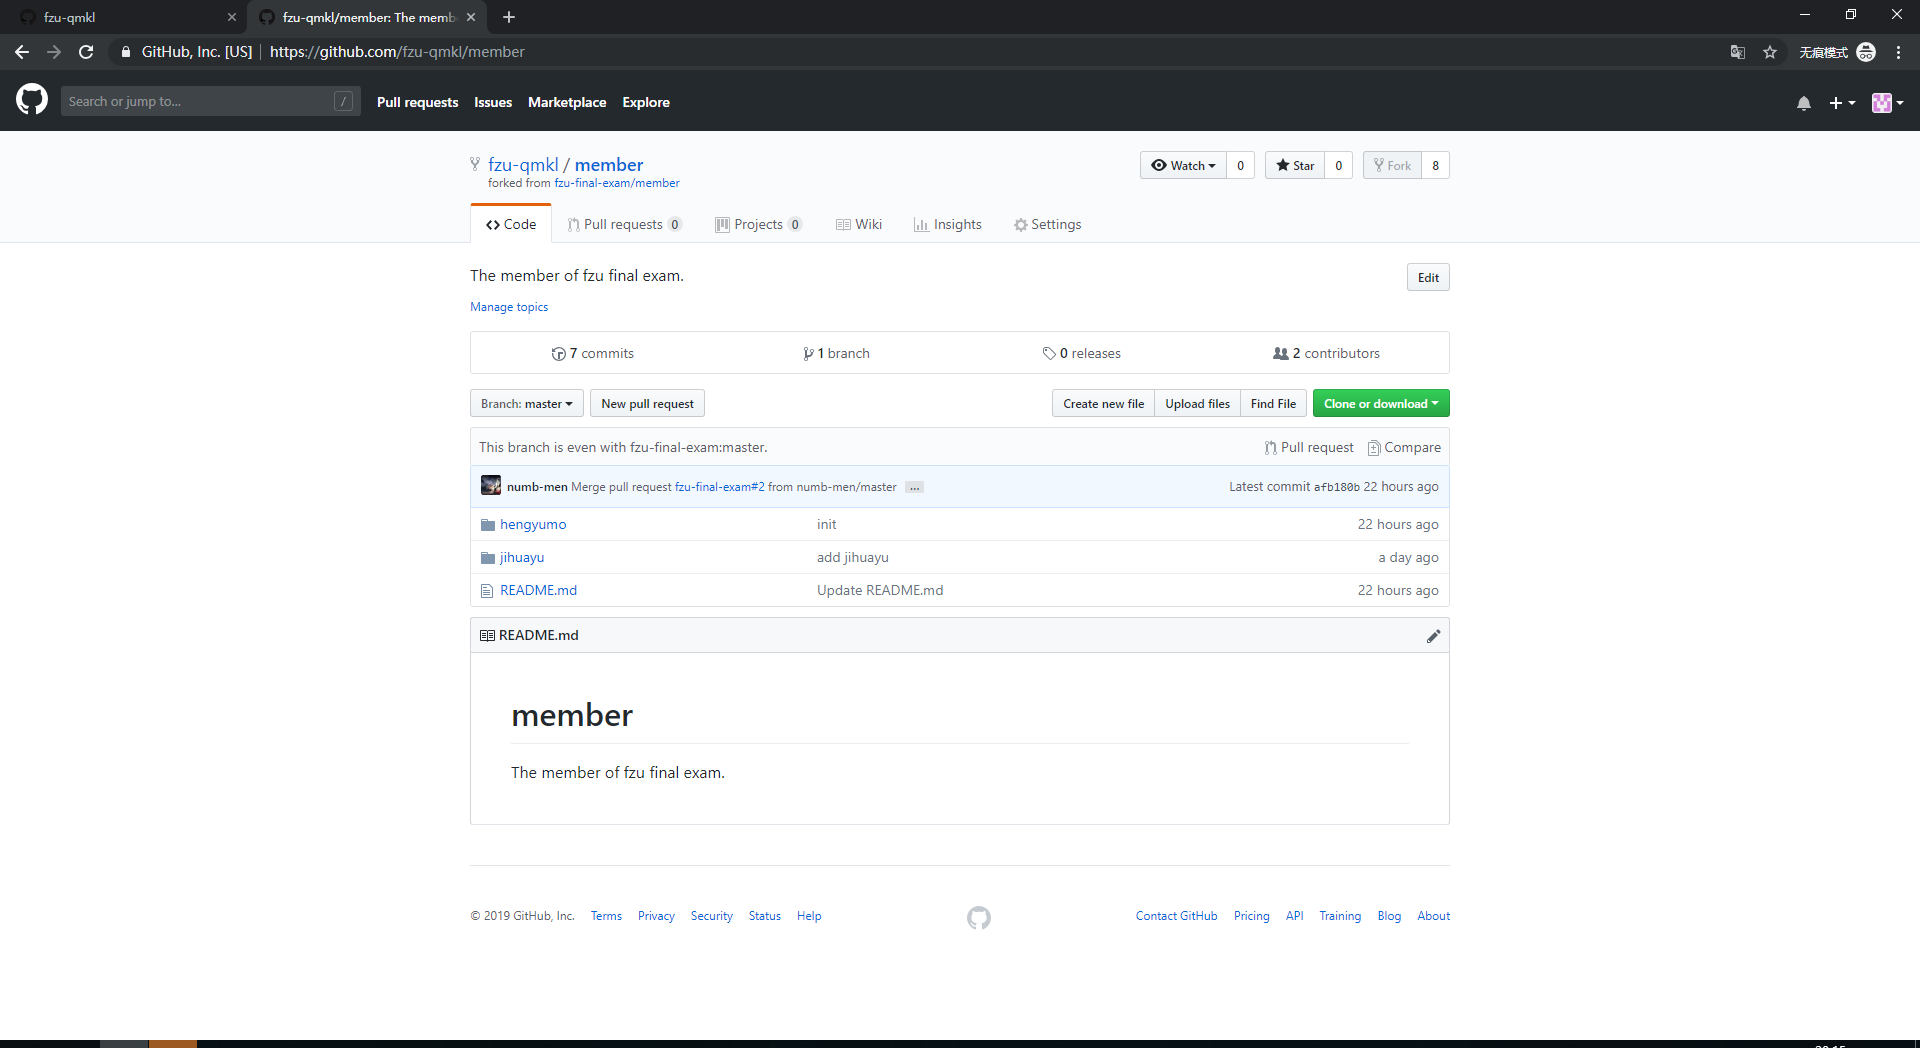This screenshot has width=1920, height=1048.
Task: Open the Chrome three-dot menu
Action: click(x=1898, y=52)
